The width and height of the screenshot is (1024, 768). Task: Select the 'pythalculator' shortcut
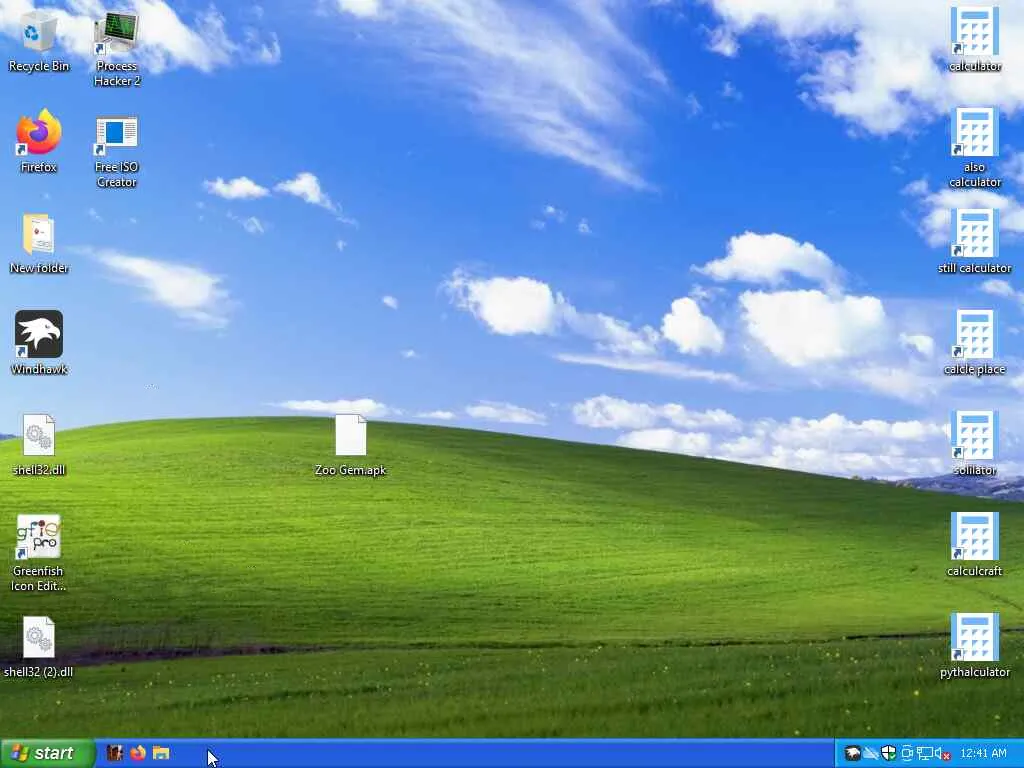(974, 647)
